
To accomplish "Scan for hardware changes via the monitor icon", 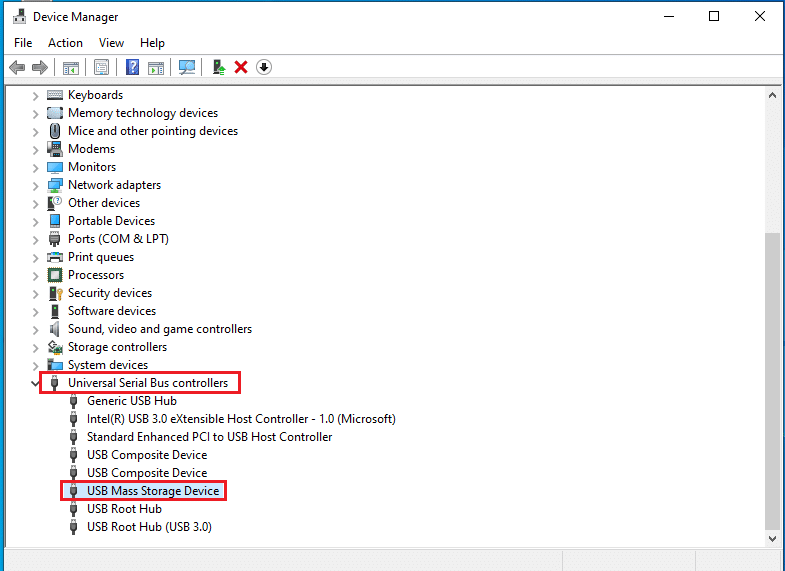I will point(187,67).
